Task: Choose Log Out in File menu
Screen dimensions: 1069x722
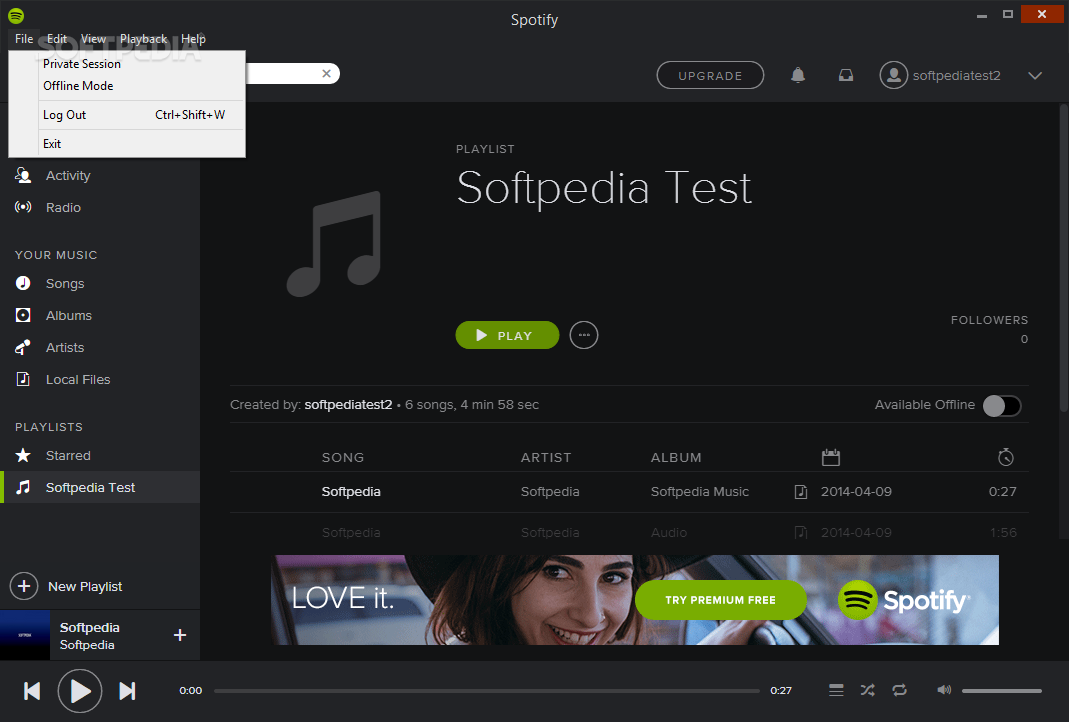Action: pos(127,115)
